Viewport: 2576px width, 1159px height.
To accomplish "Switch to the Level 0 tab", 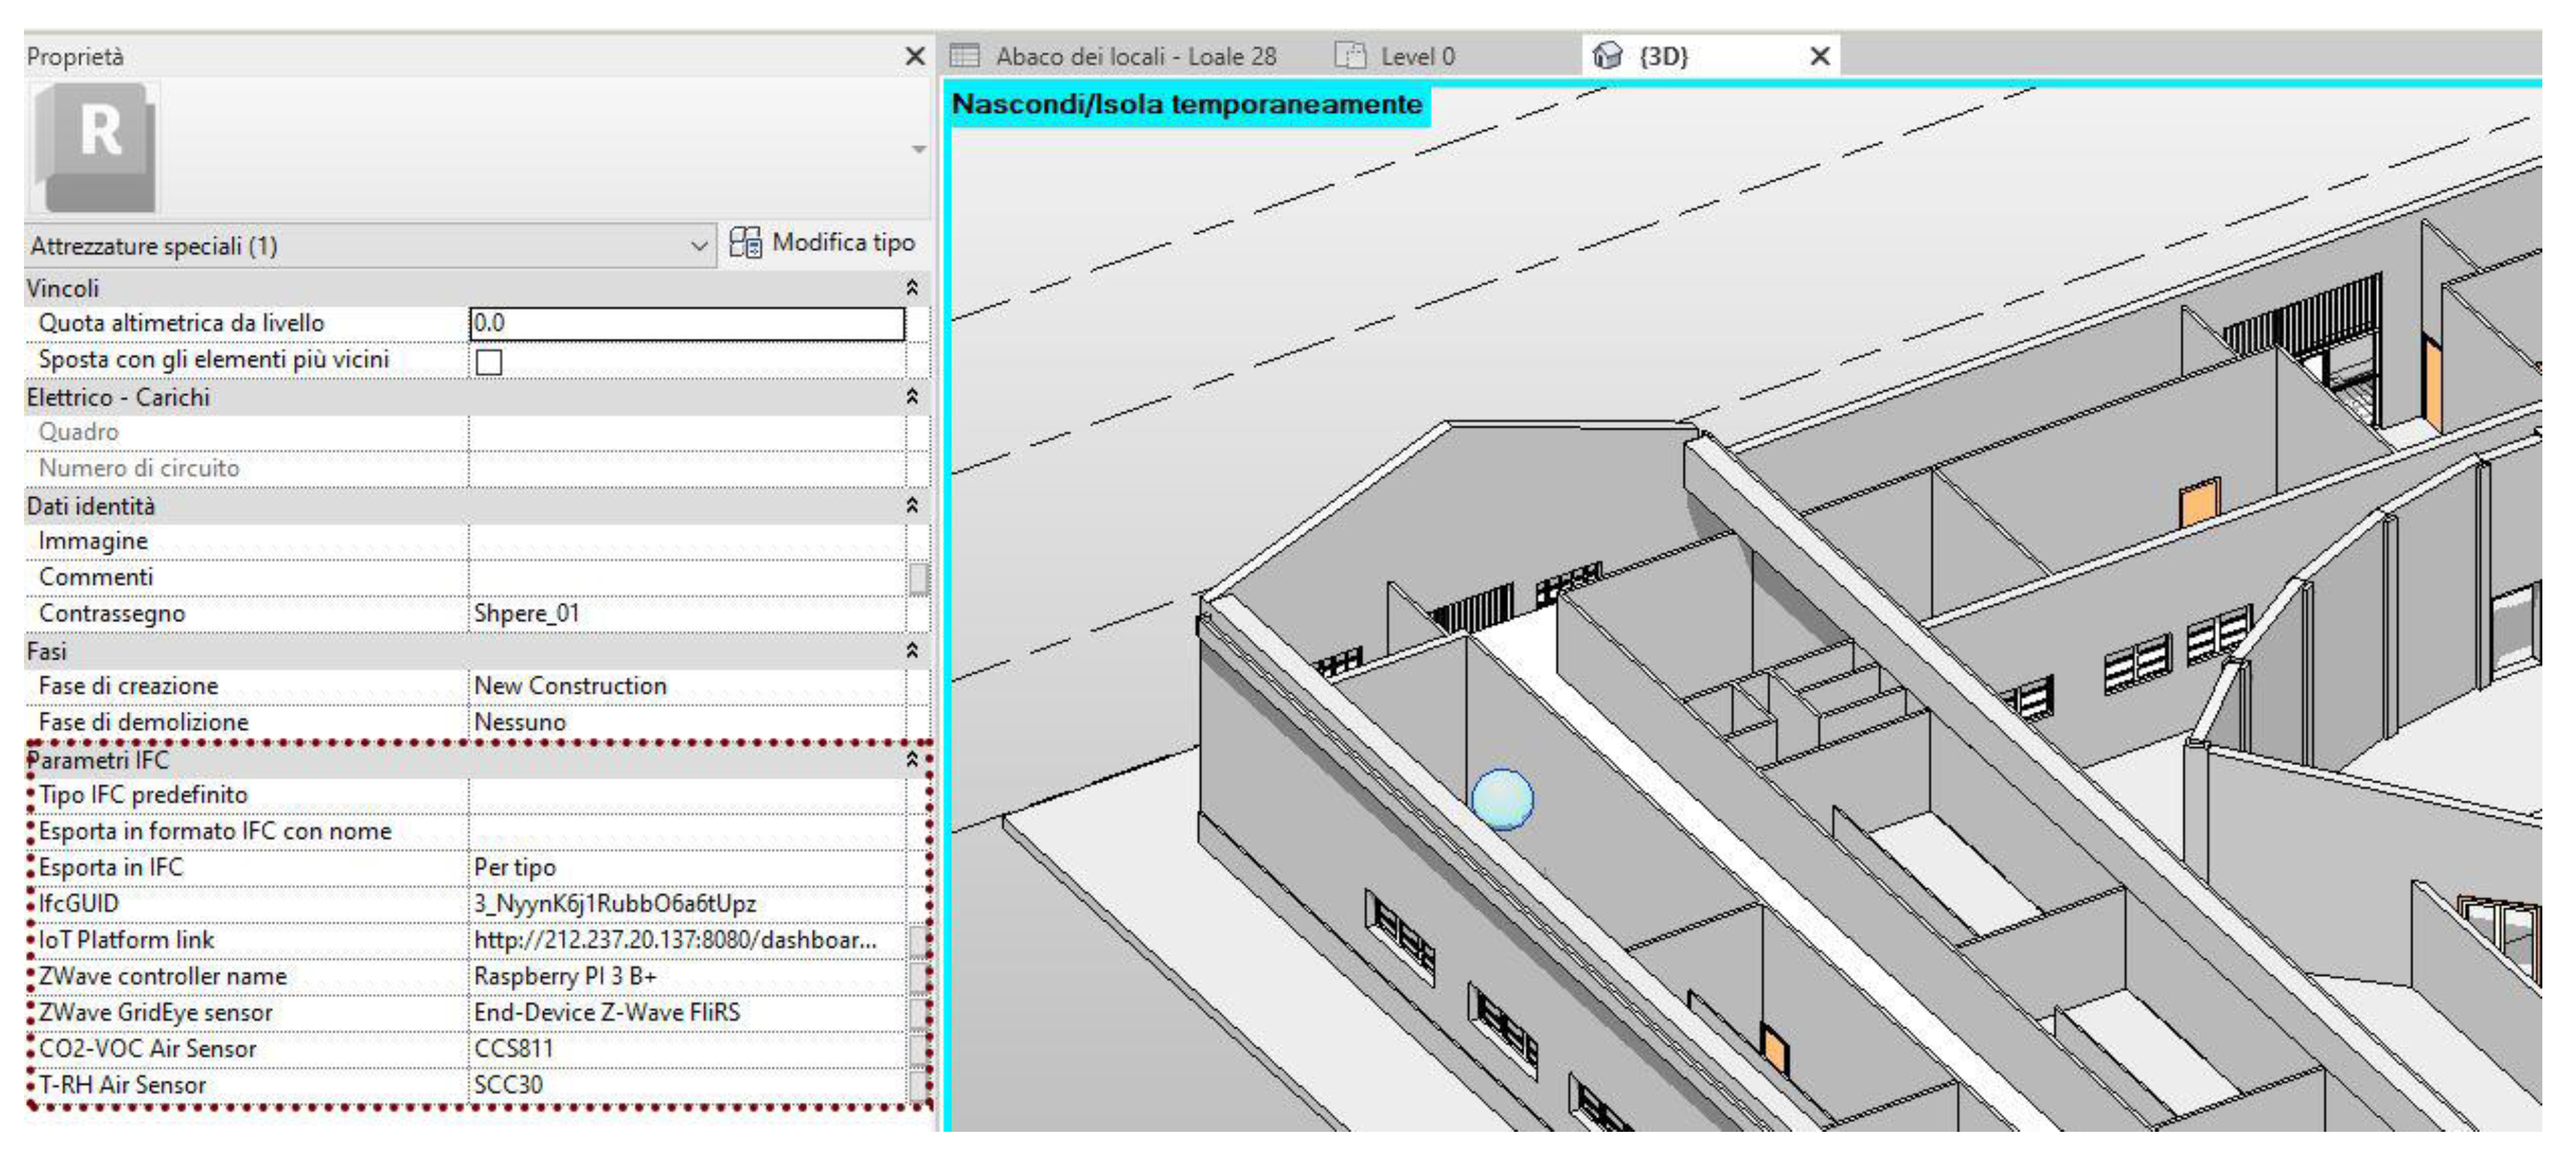I will (x=1417, y=57).
